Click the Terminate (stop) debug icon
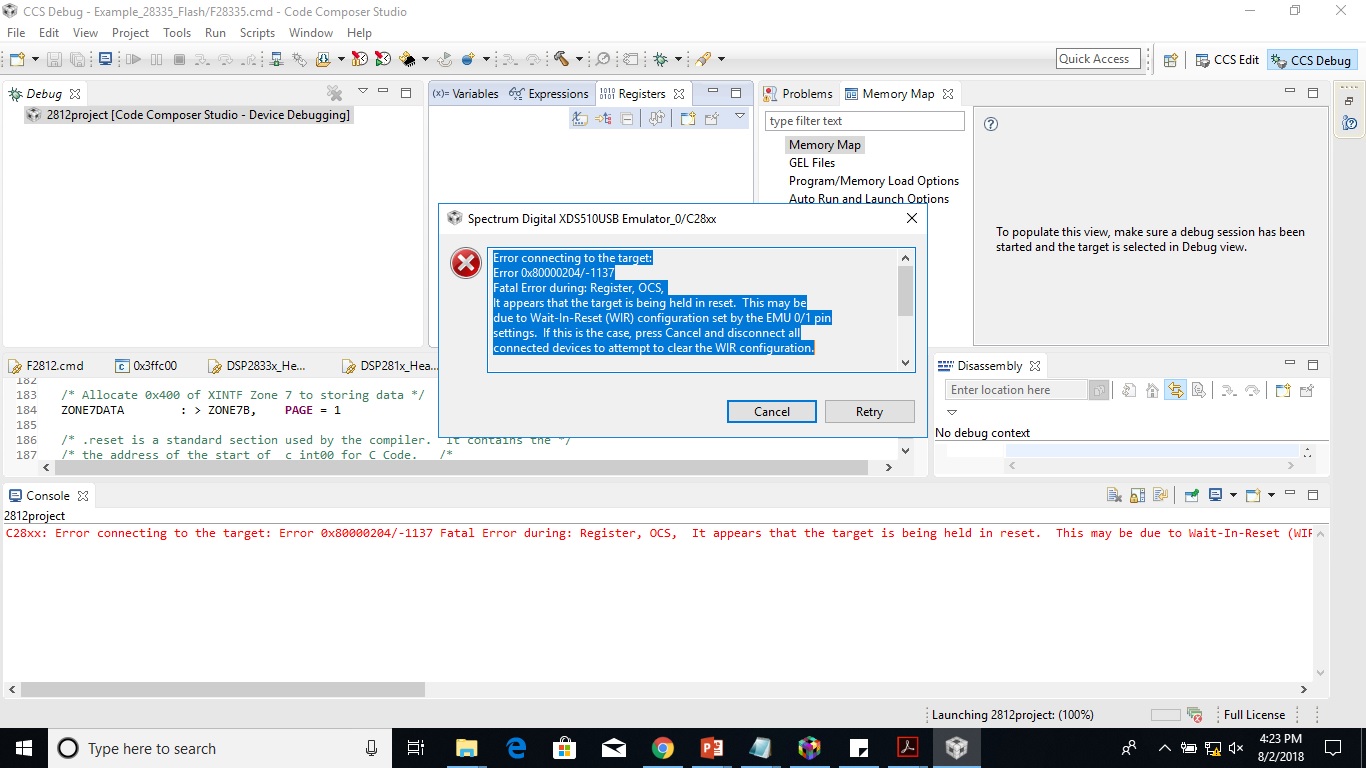 (179, 60)
